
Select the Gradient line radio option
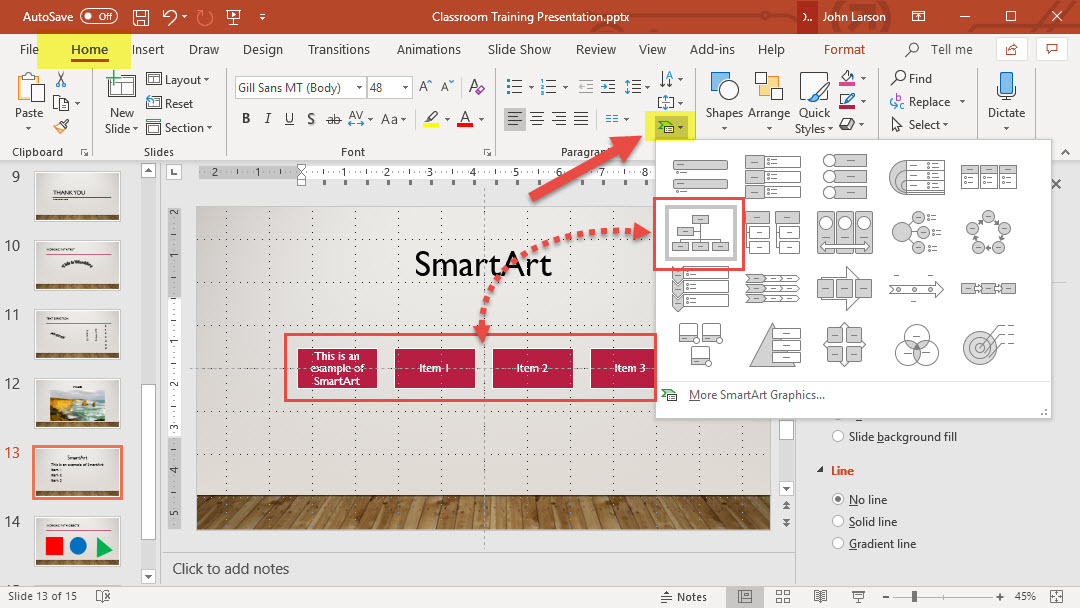coord(838,544)
